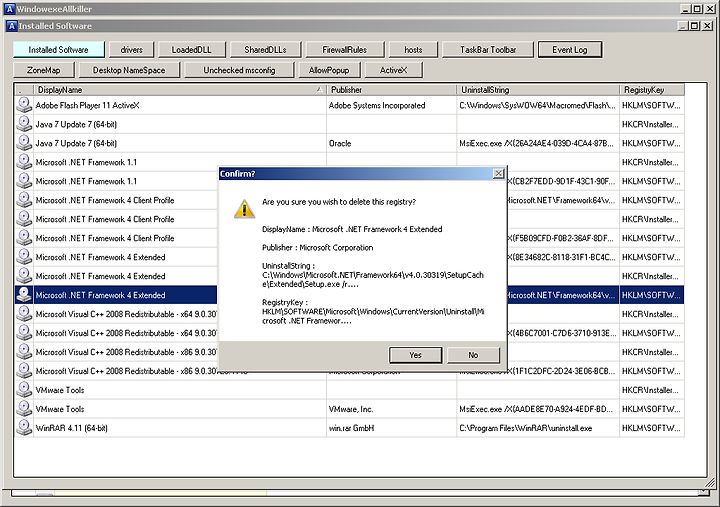Open the TaskBar Toolbar tab
Viewport: 720px width, 507px height.
[x=488, y=50]
